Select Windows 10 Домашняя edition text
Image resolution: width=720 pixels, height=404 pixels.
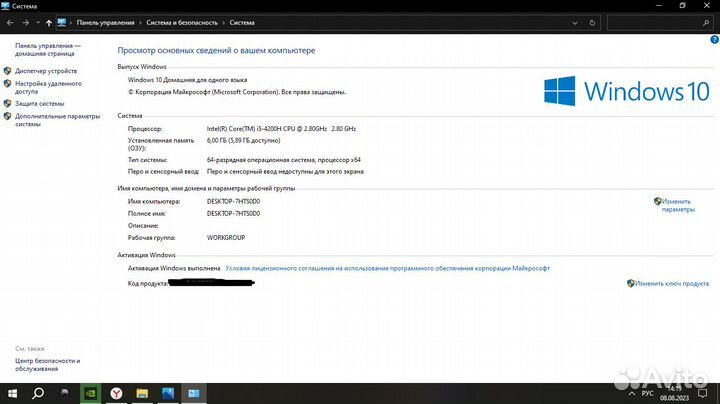(x=187, y=80)
